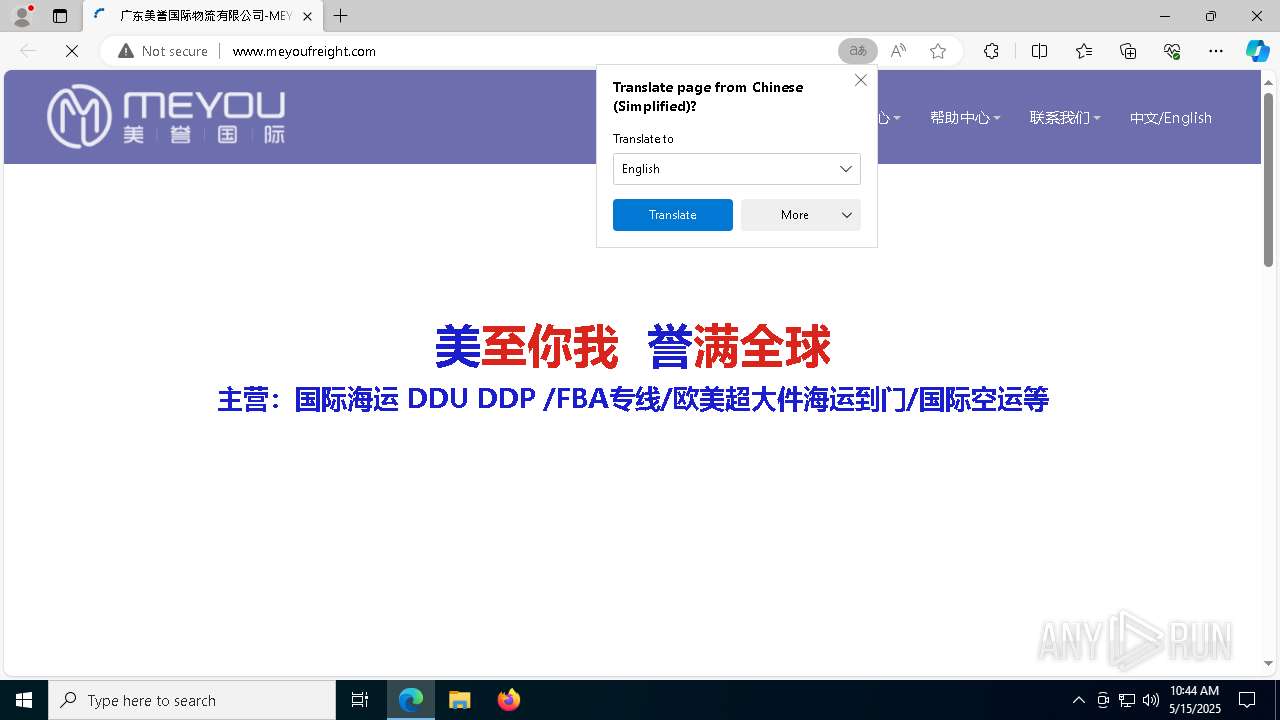Expand the 帮助中心 menu
This screenshot has height=720, width=1280.
pos(965,118)
